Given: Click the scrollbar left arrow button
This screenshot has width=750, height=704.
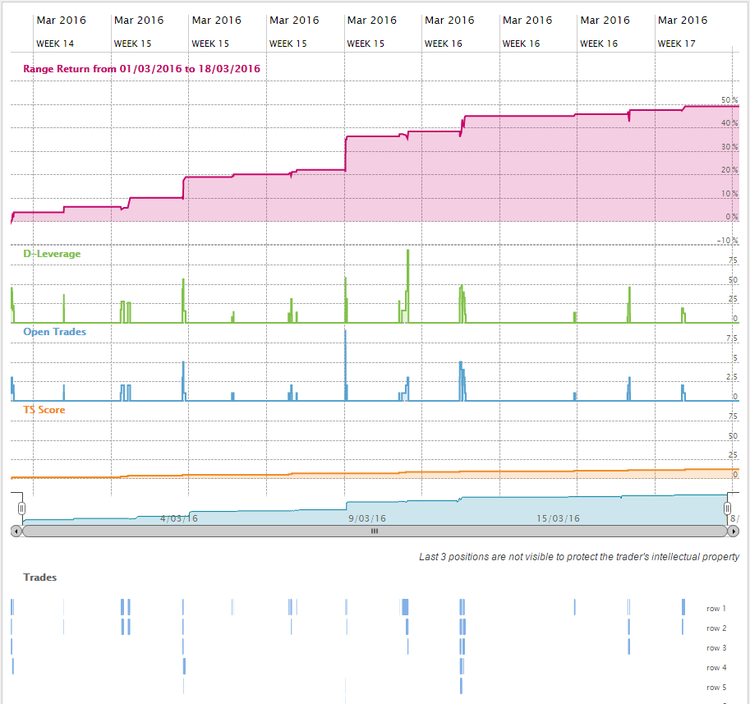Looking at the screenshot, I should (15, 531).
